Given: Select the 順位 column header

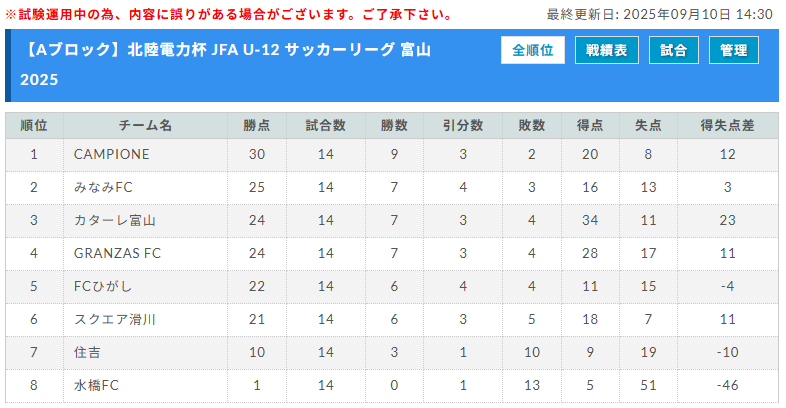Looking at the screenshot, I should [34, 125].
